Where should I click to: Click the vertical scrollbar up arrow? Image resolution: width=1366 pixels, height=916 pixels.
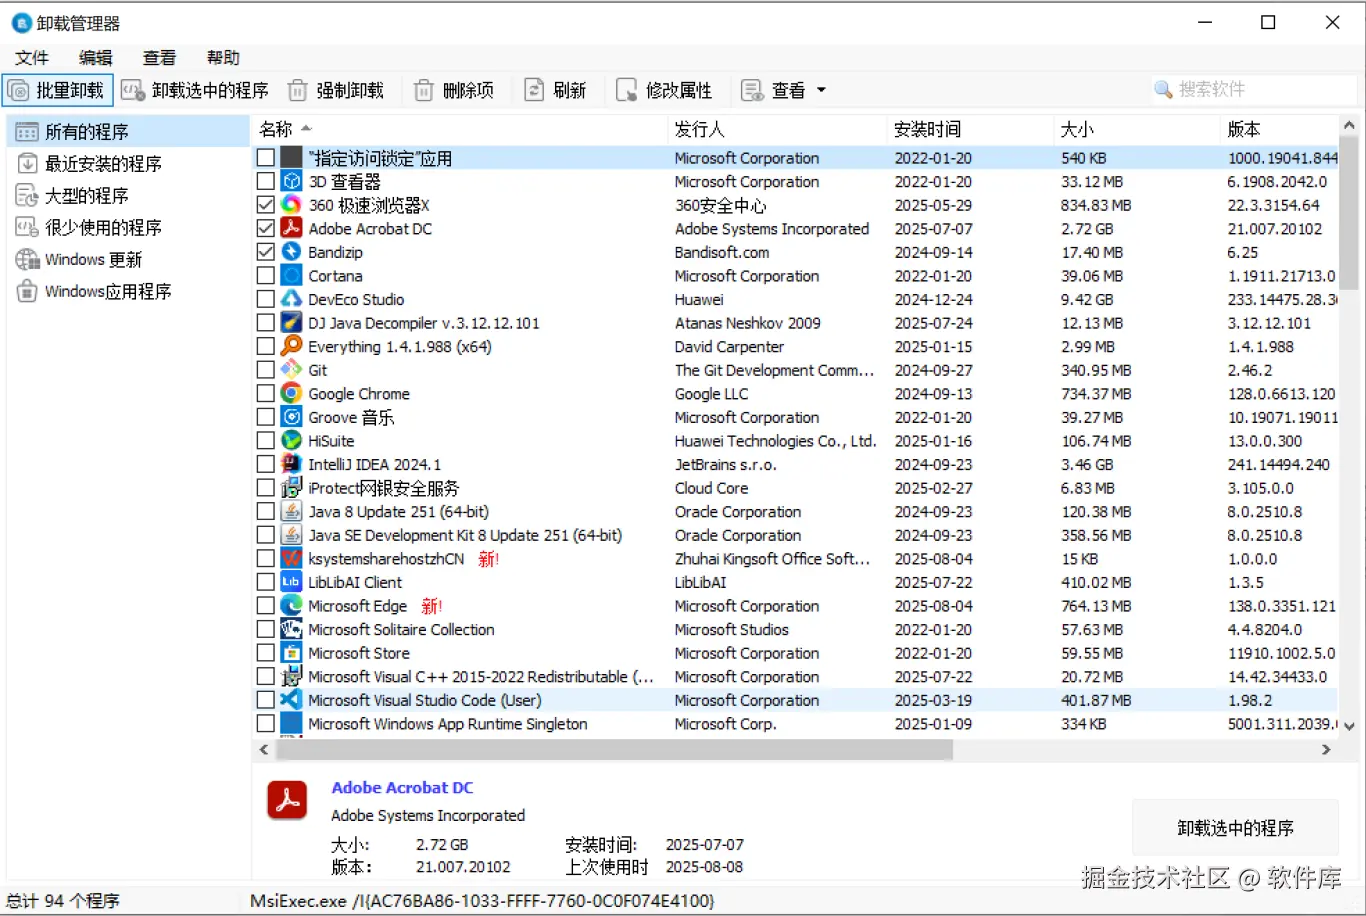tap(1349, 125)
